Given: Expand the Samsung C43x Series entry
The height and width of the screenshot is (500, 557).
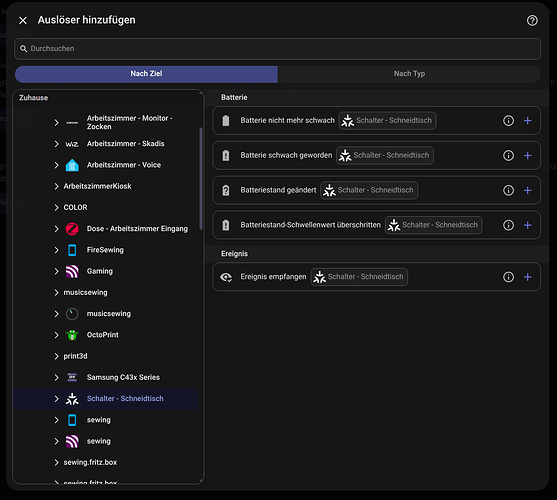Looking at the screenshot, I should tap(56, 377).
